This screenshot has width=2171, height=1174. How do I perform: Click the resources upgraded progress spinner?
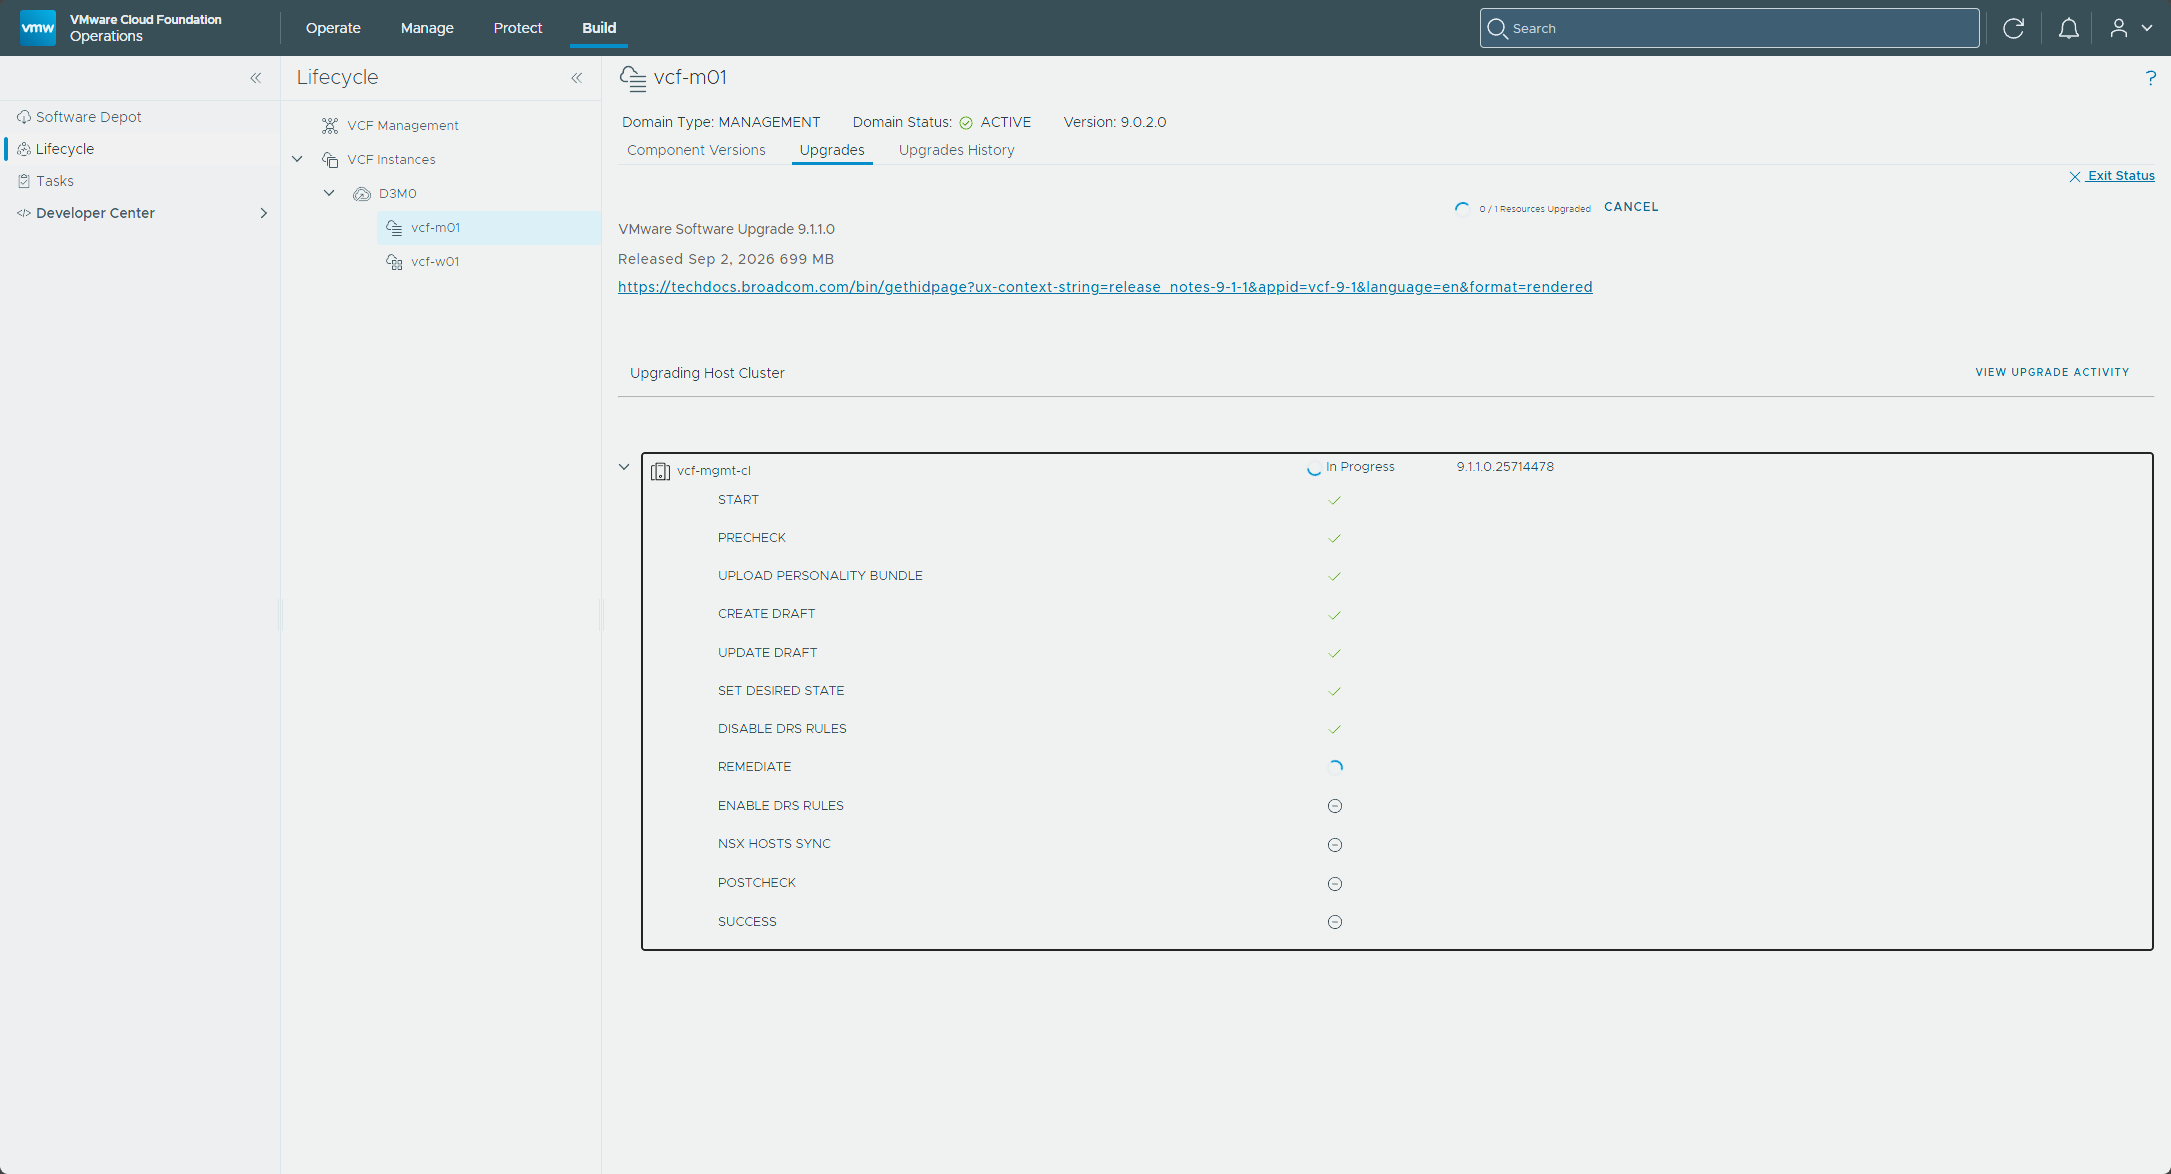tap(1462, 208)
